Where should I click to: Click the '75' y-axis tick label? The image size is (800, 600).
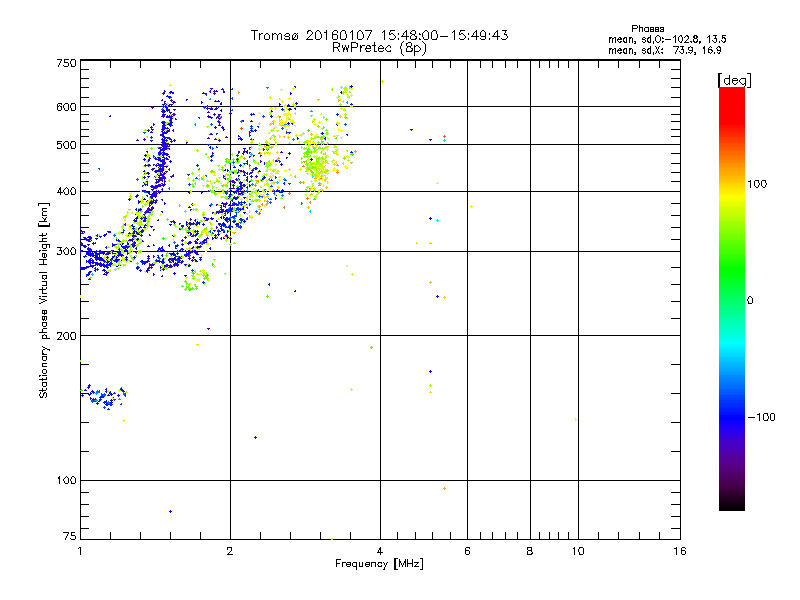click(x=70, y=536)
